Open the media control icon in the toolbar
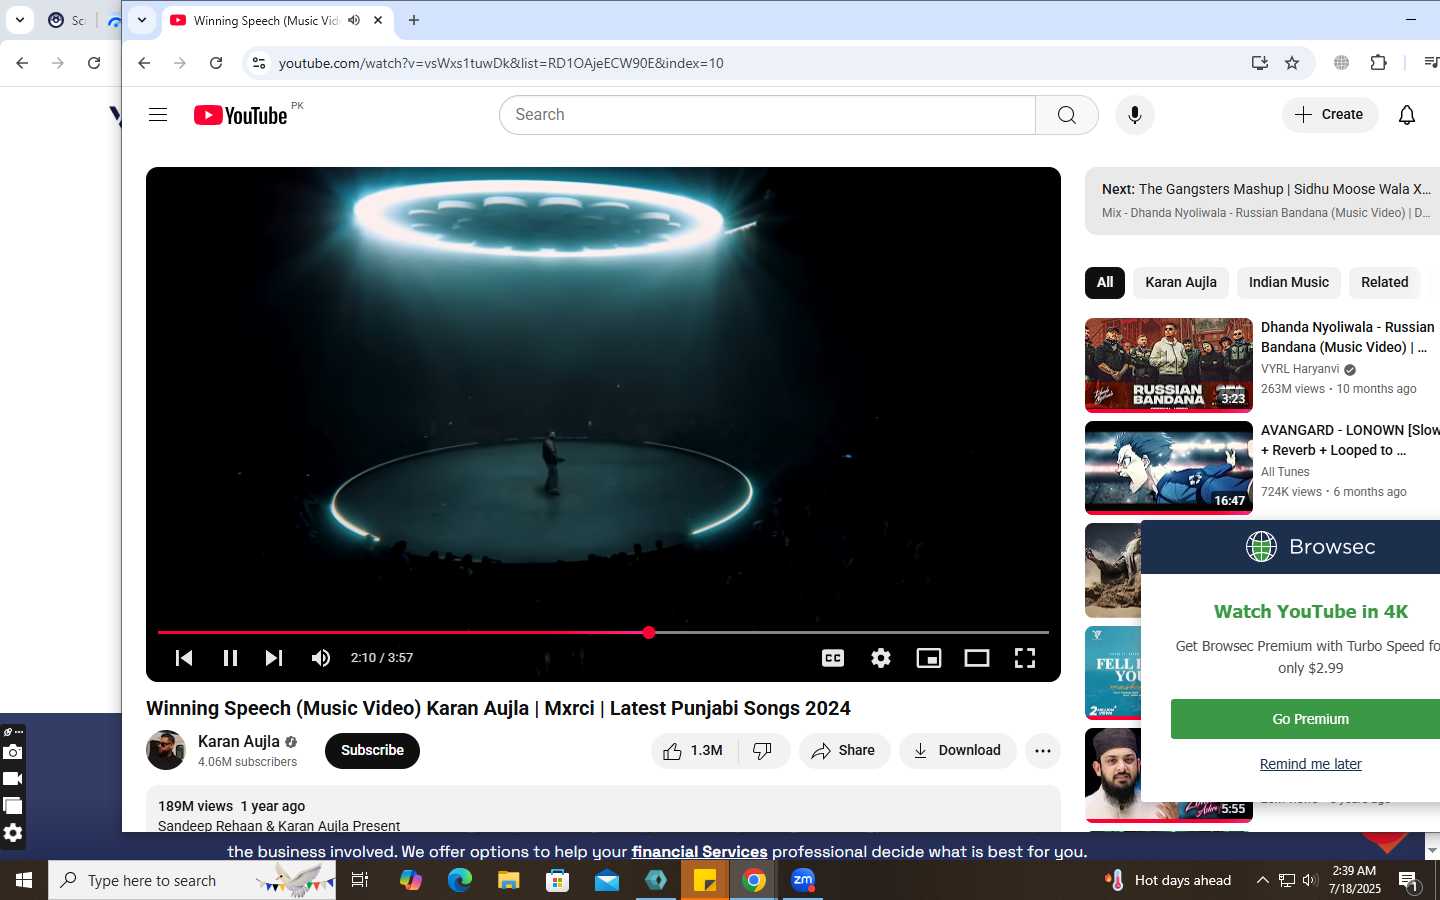This screenshot has width=1440, height=900. point(1431,63)
